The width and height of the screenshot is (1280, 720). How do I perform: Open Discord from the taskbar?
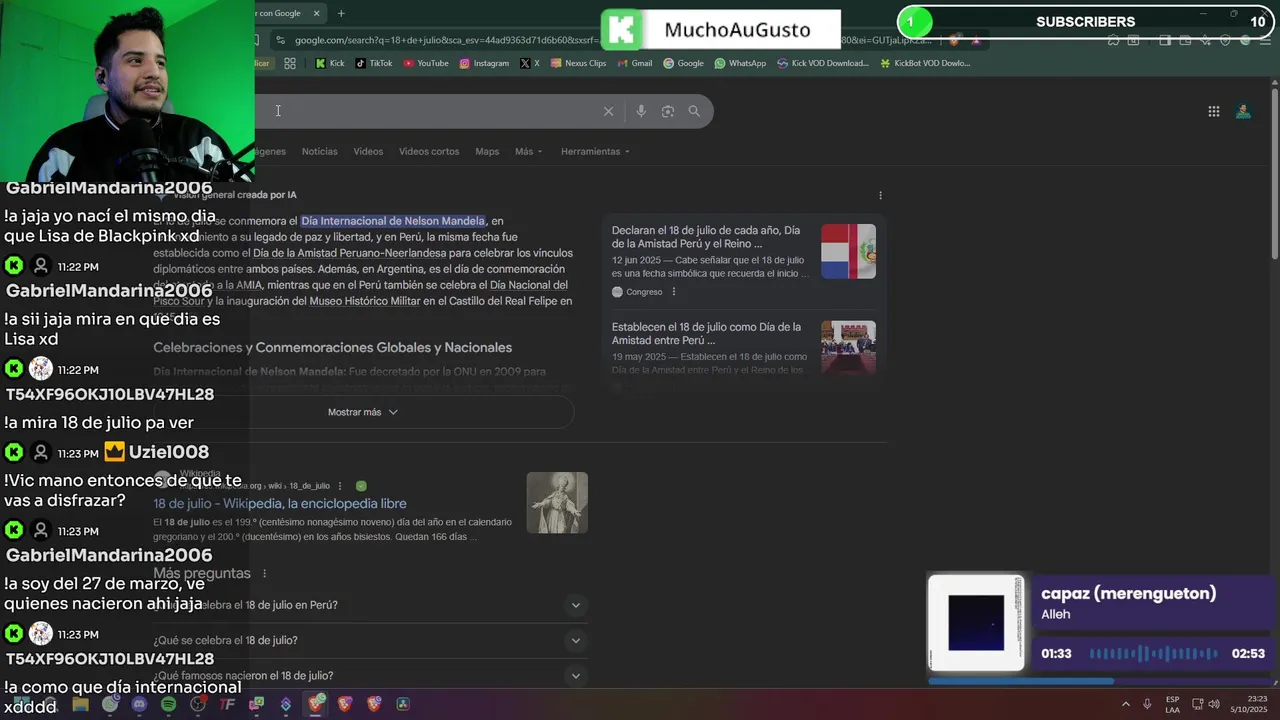click(x=139, y=704)
